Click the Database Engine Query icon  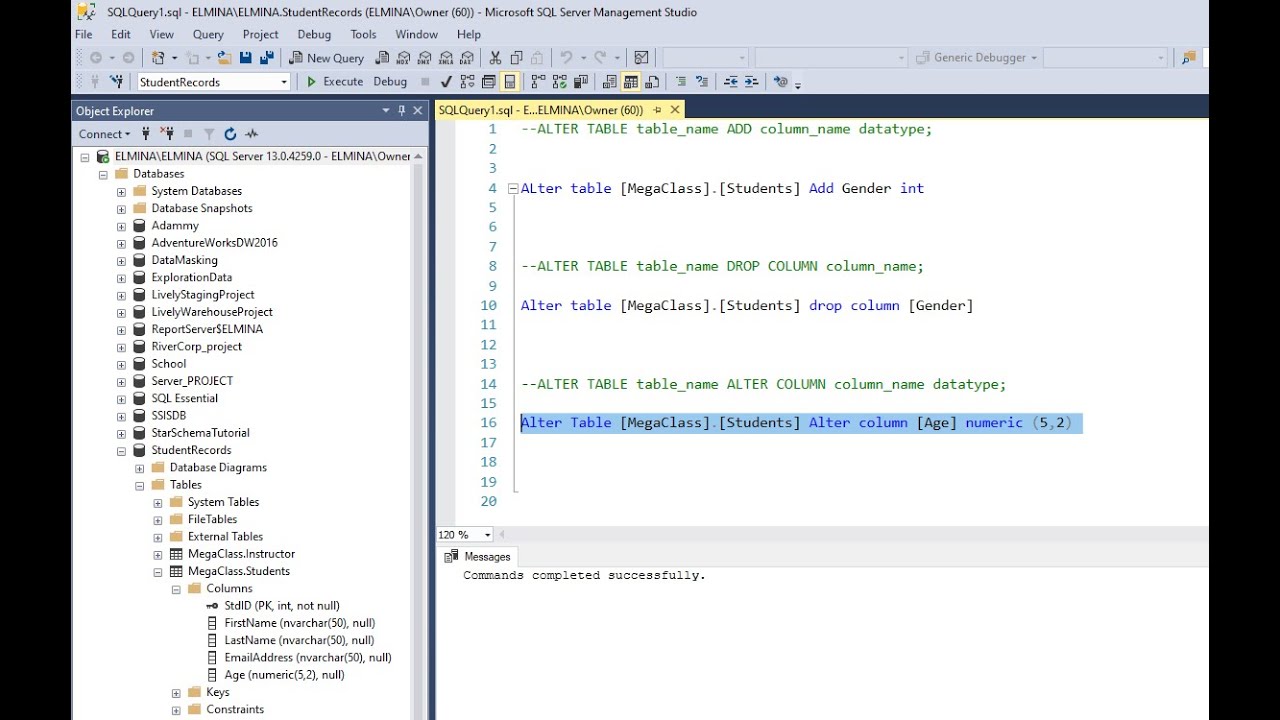click(382, 58)
